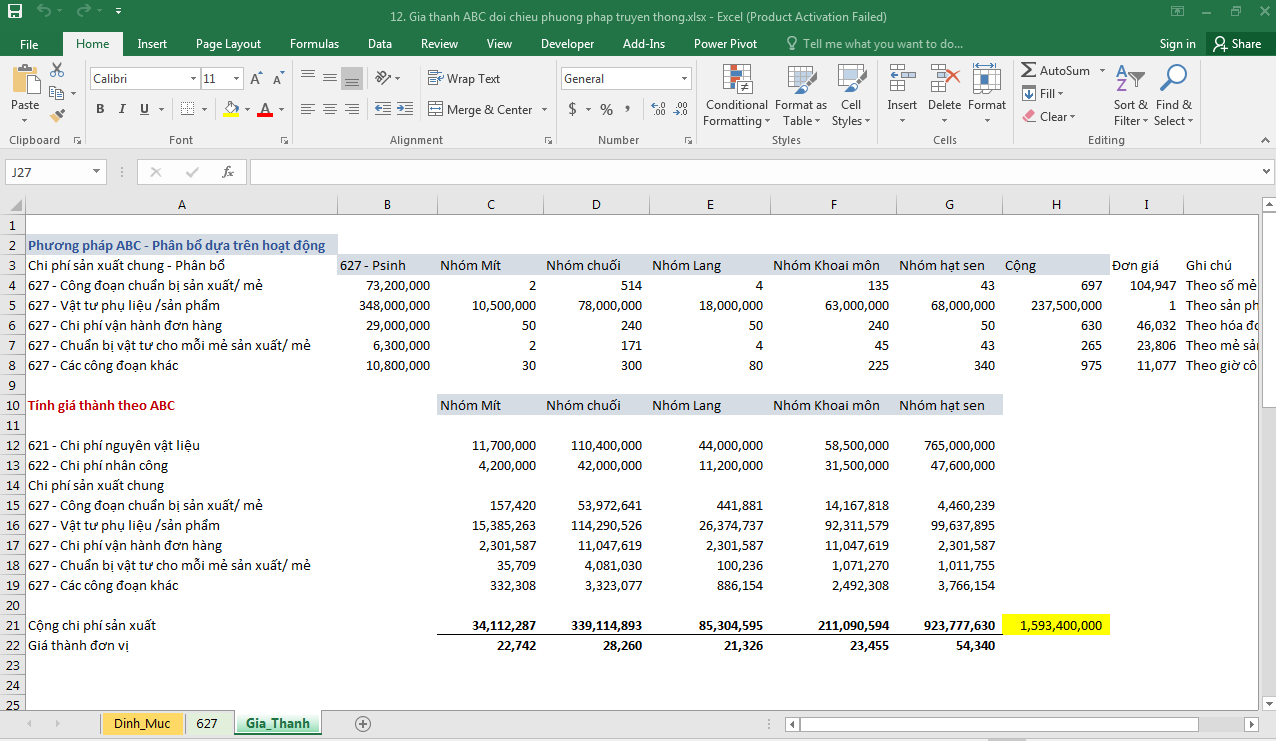Click into the formula bar input
1276x741 pixels.
tap(750, 172)
